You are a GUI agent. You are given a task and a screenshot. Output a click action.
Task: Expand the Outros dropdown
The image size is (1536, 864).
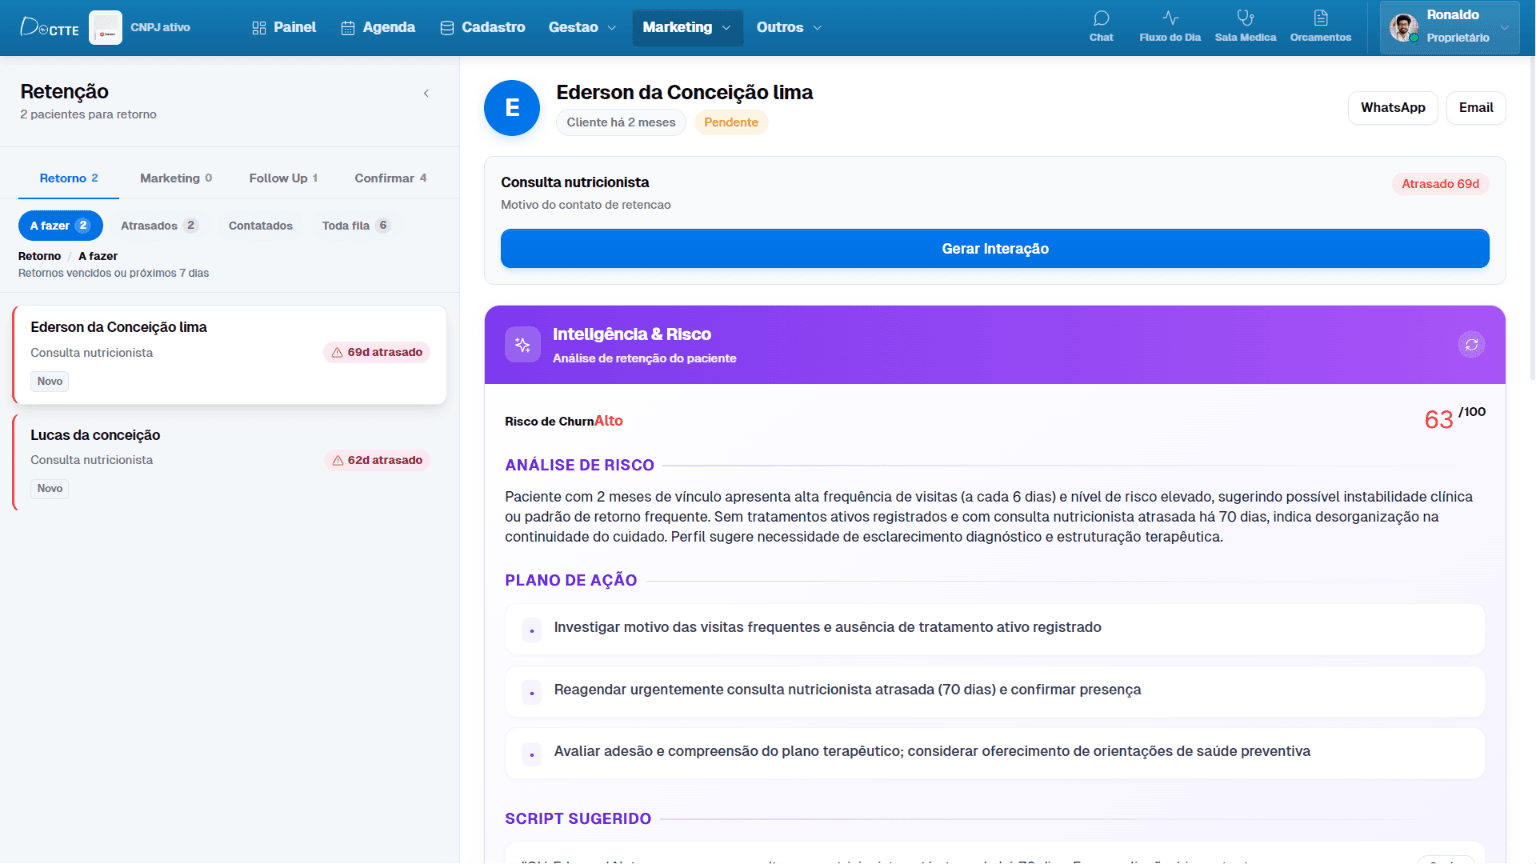pyautogui.click(x=790, y=27)
